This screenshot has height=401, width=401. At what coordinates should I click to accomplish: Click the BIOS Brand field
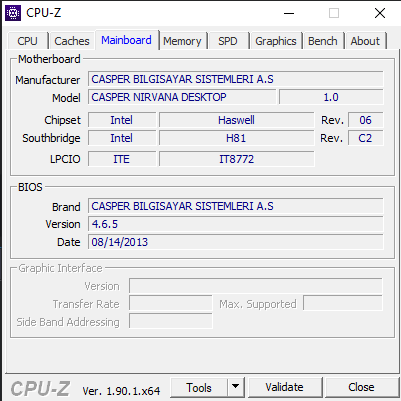pos(236,206)
